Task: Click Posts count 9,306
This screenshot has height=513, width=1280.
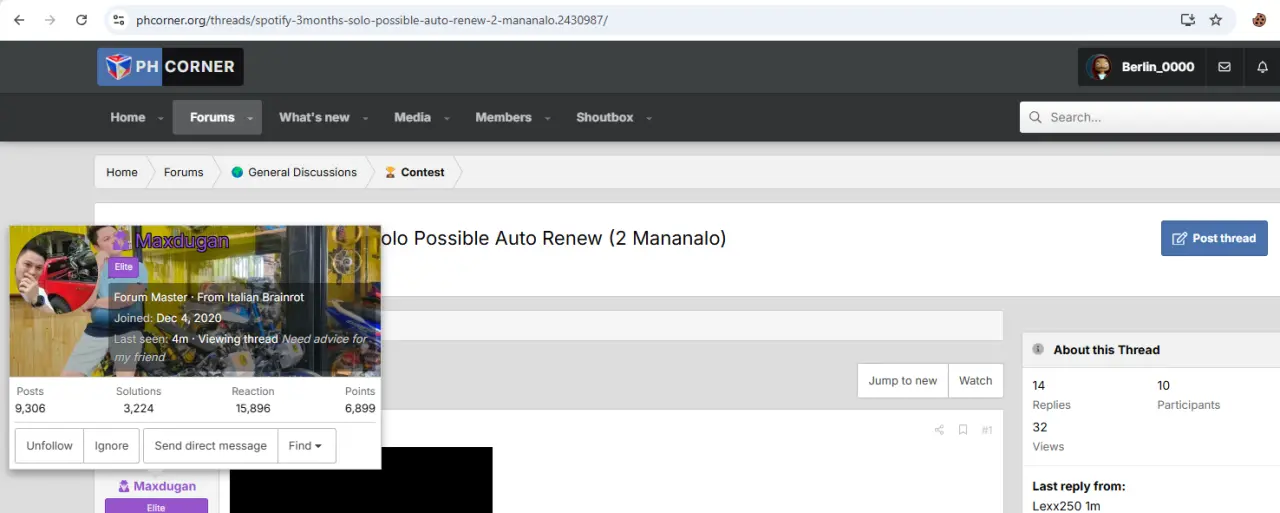Action: point(30,408)
